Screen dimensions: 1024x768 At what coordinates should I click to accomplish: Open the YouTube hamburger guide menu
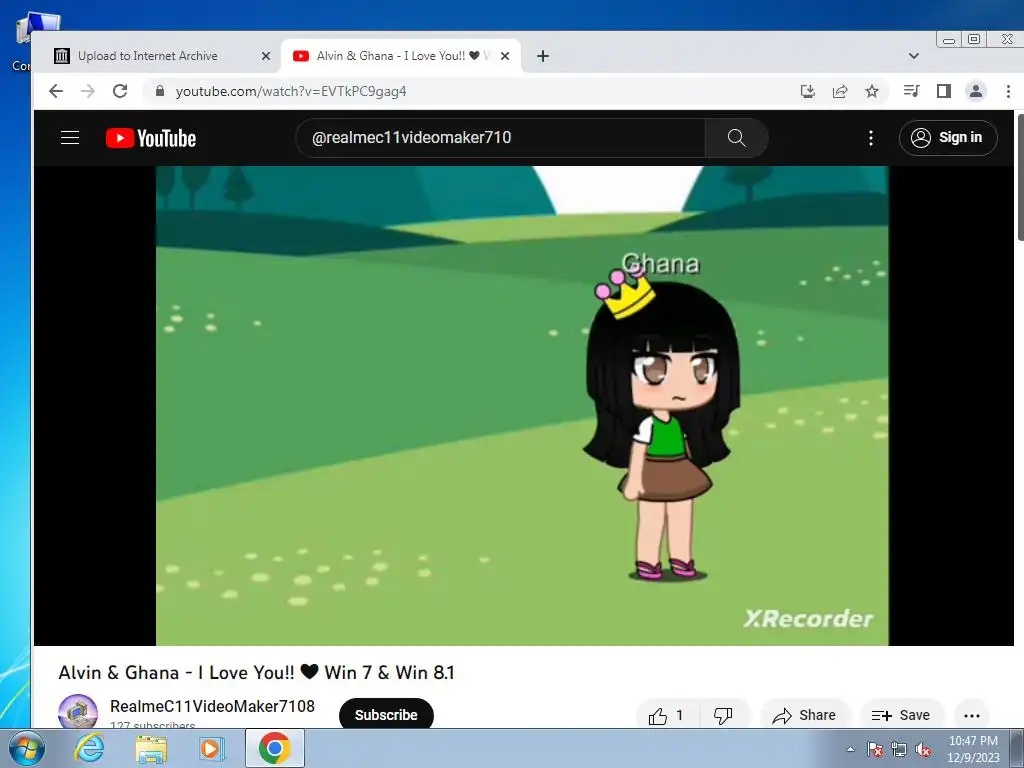[x=70, y=138]
